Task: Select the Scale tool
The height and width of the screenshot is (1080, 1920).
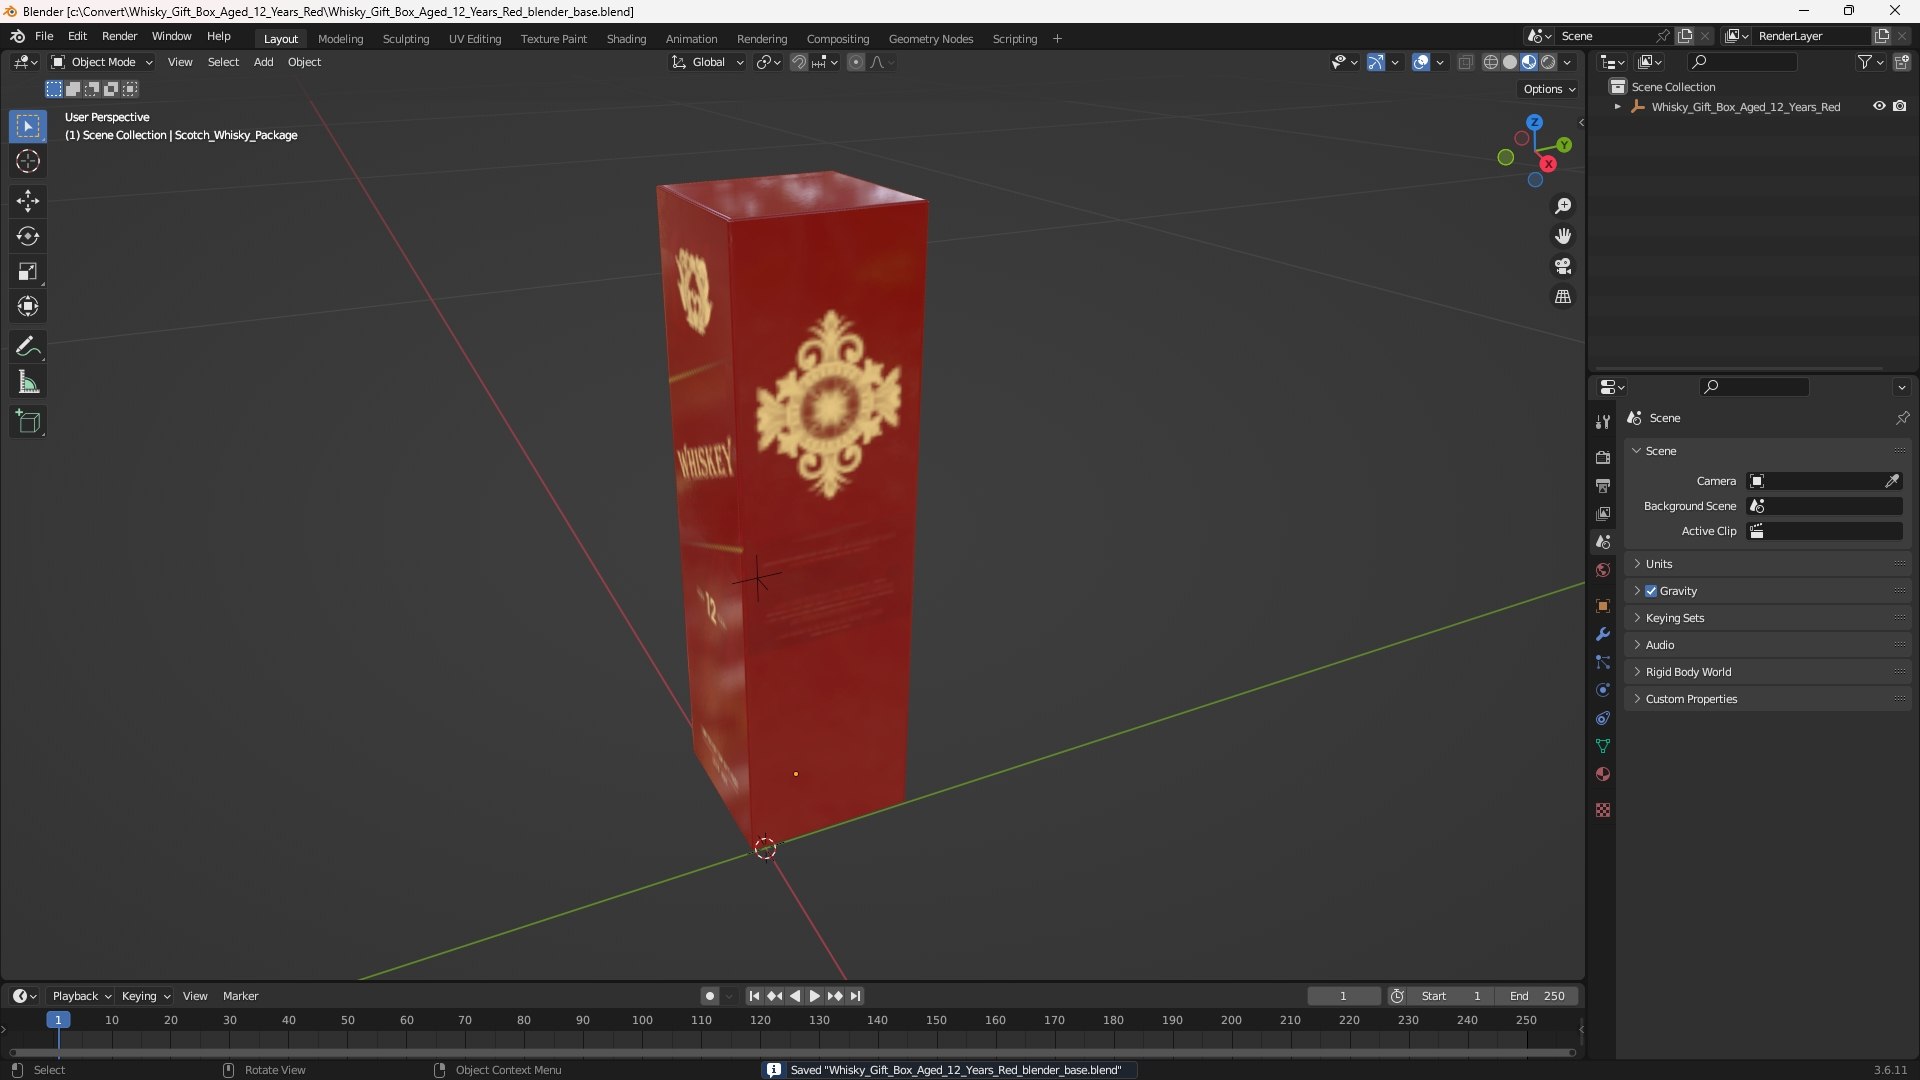Action: tap(28, 271)
